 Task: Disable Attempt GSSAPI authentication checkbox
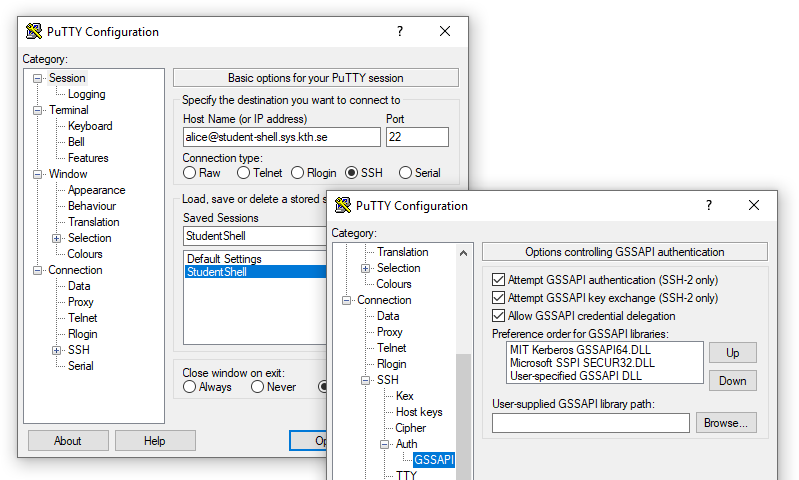pos(499,280)
